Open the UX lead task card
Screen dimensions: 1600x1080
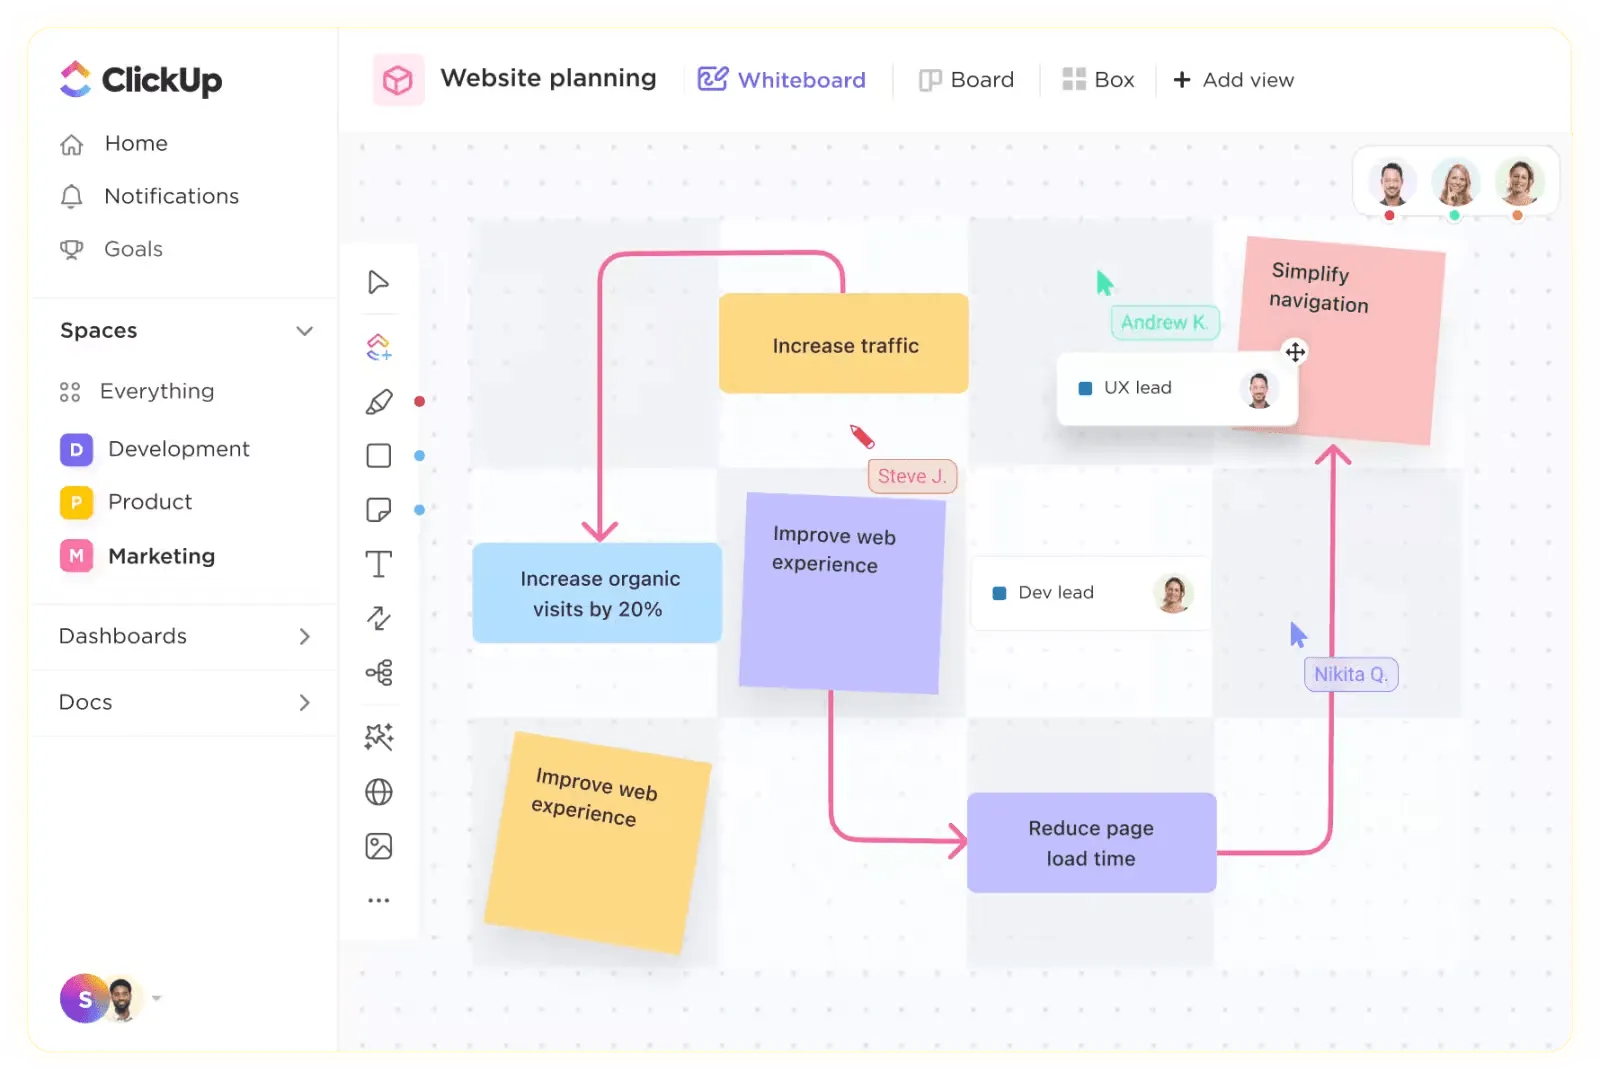point(1177,389)
